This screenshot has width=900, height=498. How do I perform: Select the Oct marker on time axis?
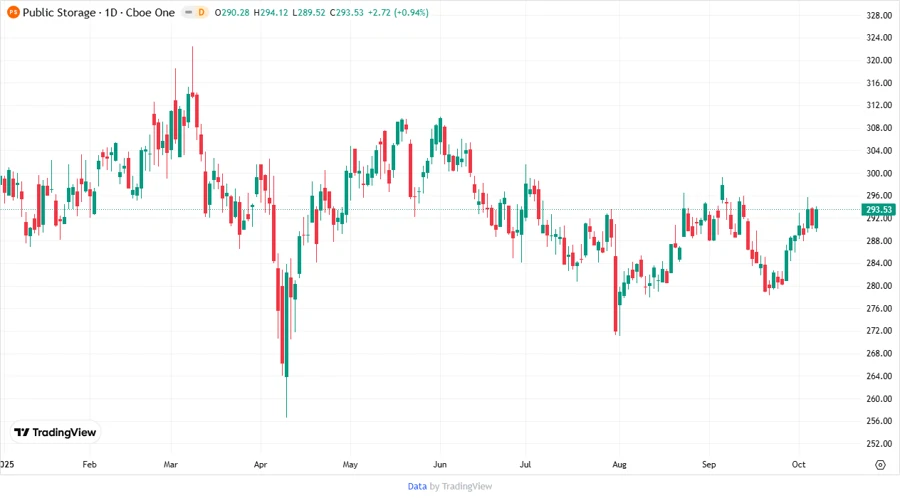[x=798, y=465]
